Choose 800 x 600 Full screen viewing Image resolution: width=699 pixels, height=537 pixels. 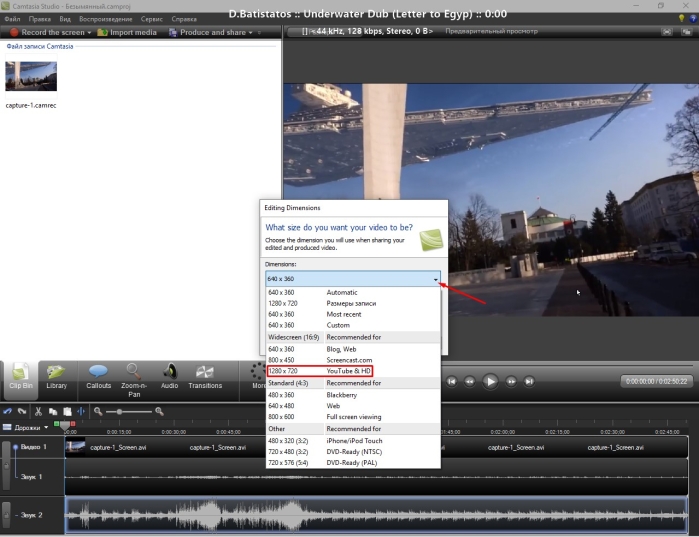[x=353, y=417]
